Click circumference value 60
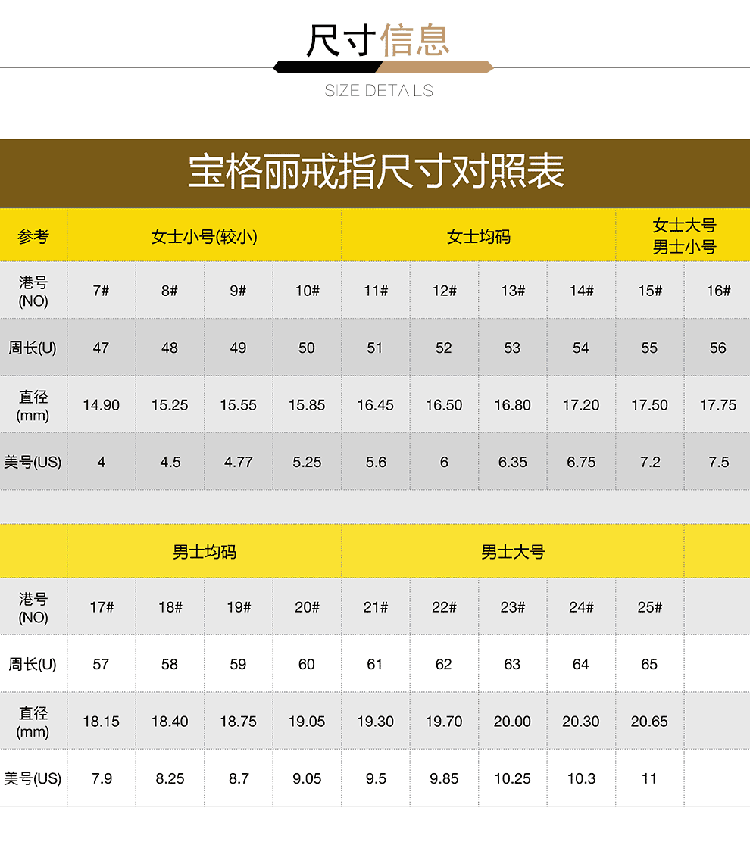Viewport: 750px width, 848px height. pyautogui.click(x=307, y=664)
